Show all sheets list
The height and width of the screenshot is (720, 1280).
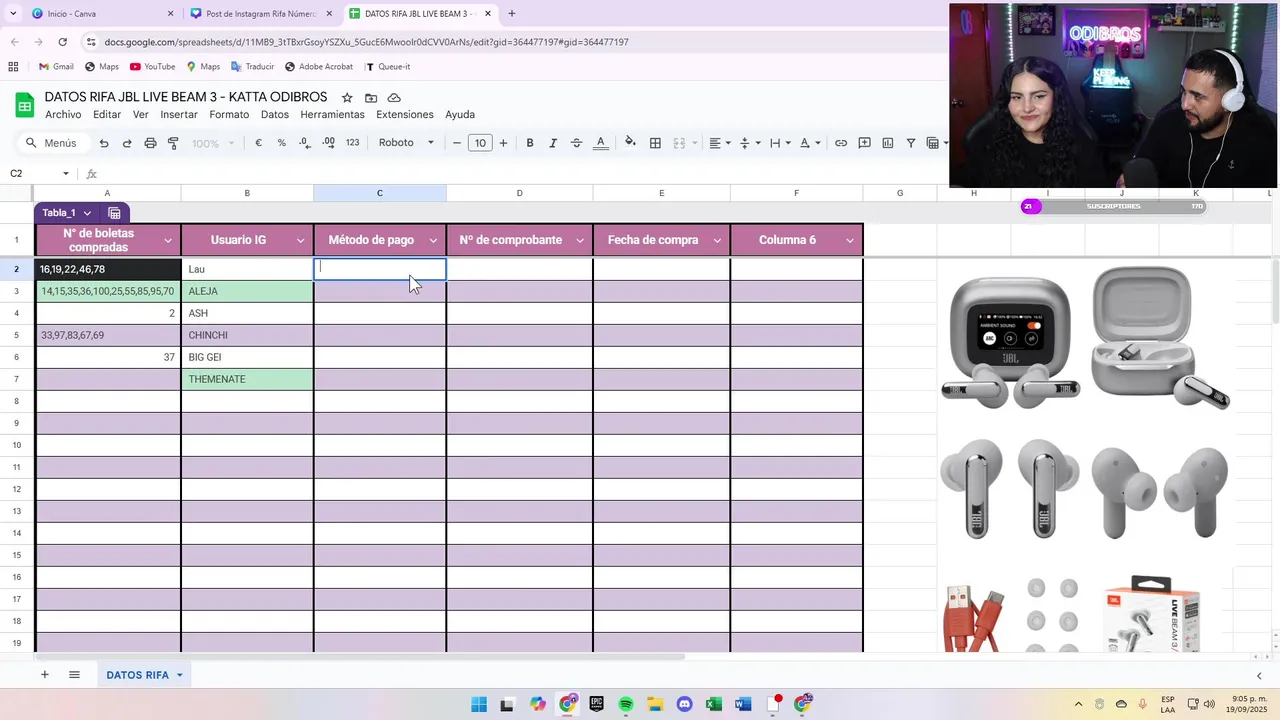click(74, 675)
